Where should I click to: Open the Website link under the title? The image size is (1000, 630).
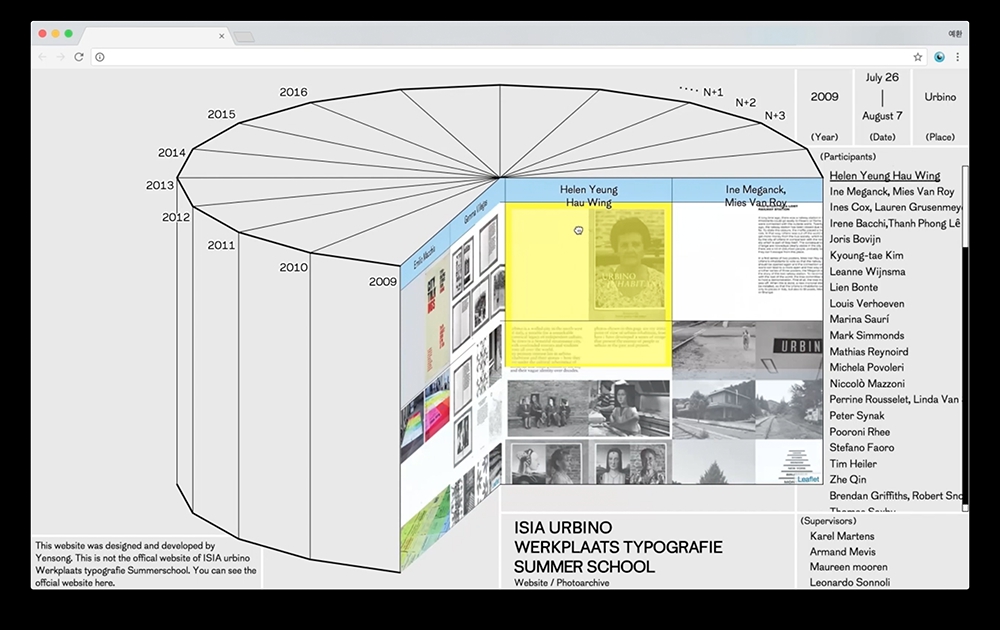tap(531, 583)
